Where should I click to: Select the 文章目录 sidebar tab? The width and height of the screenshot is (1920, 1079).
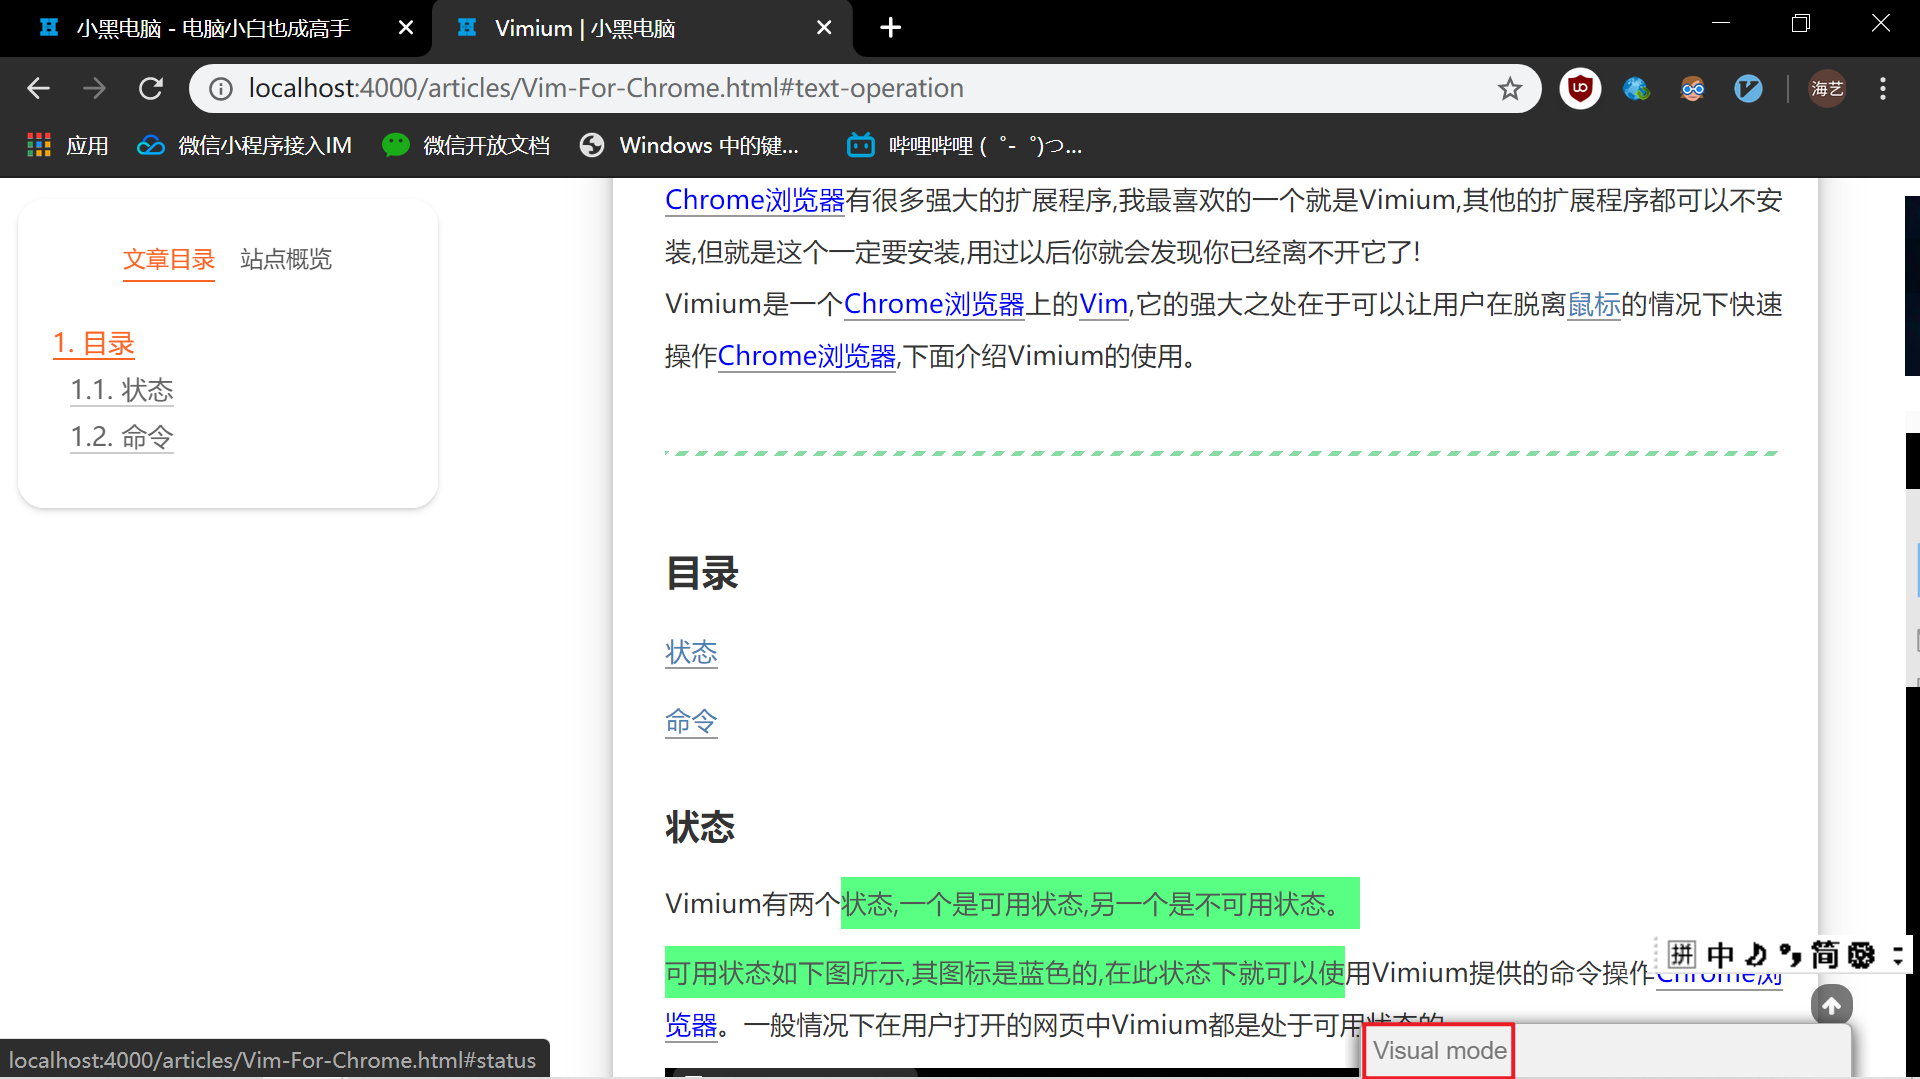pos(169,260)
